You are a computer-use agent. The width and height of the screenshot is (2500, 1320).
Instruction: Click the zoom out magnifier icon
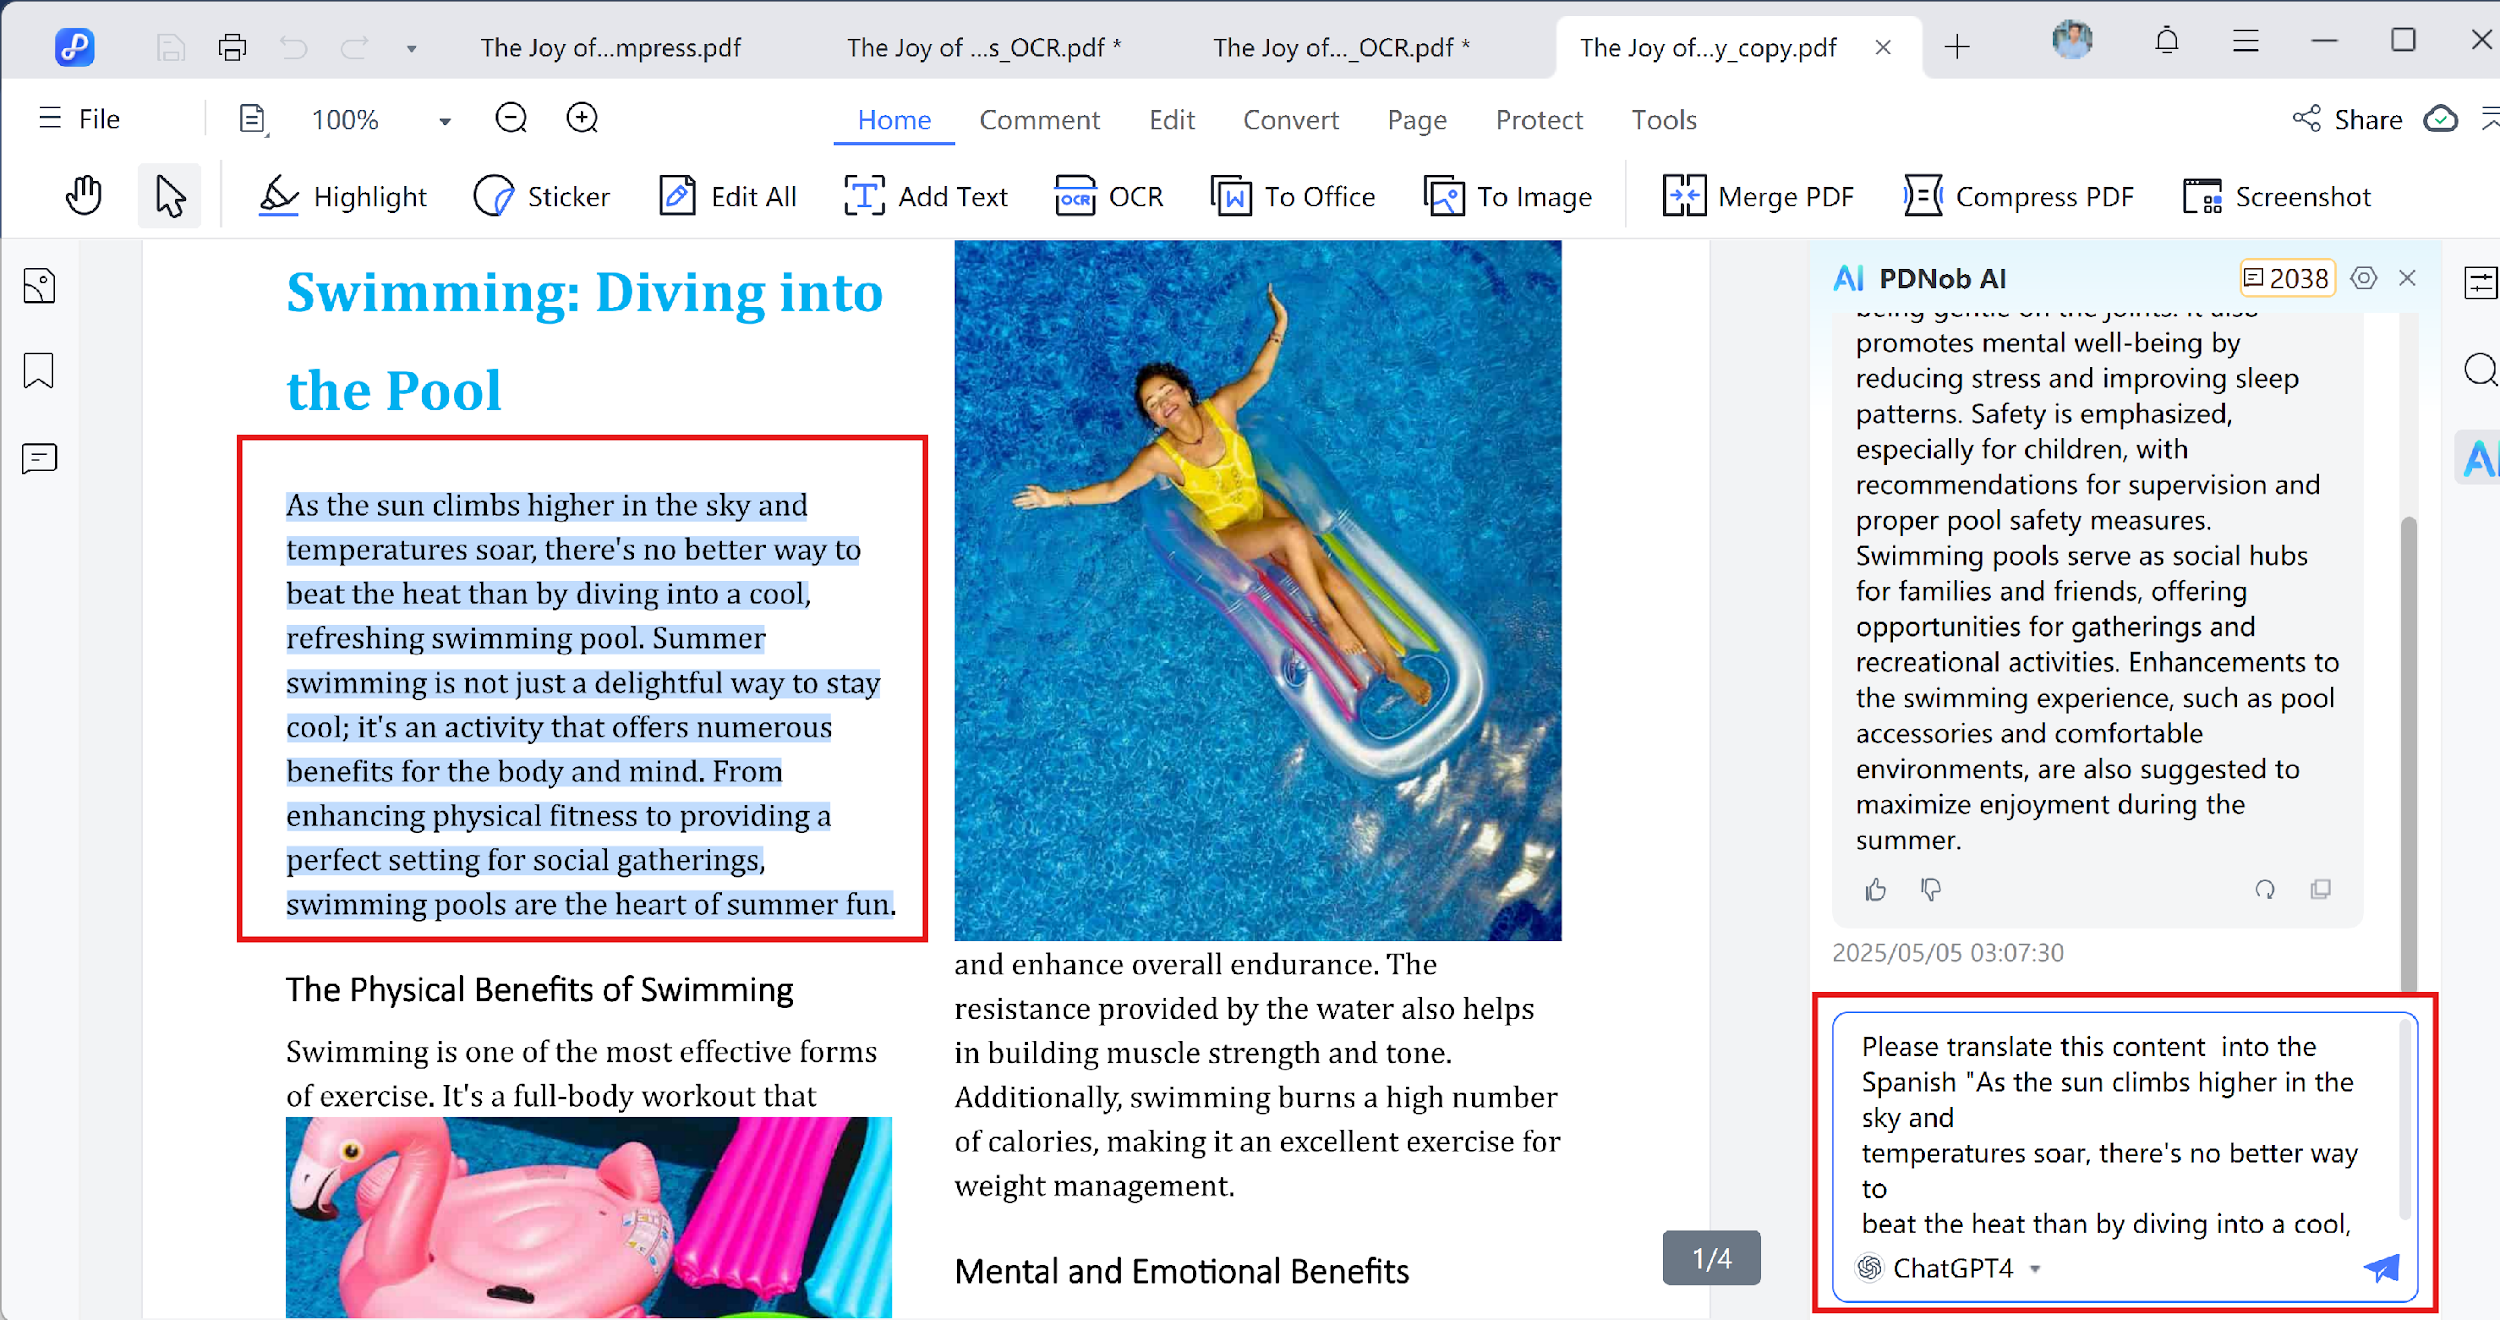[511, 119]
